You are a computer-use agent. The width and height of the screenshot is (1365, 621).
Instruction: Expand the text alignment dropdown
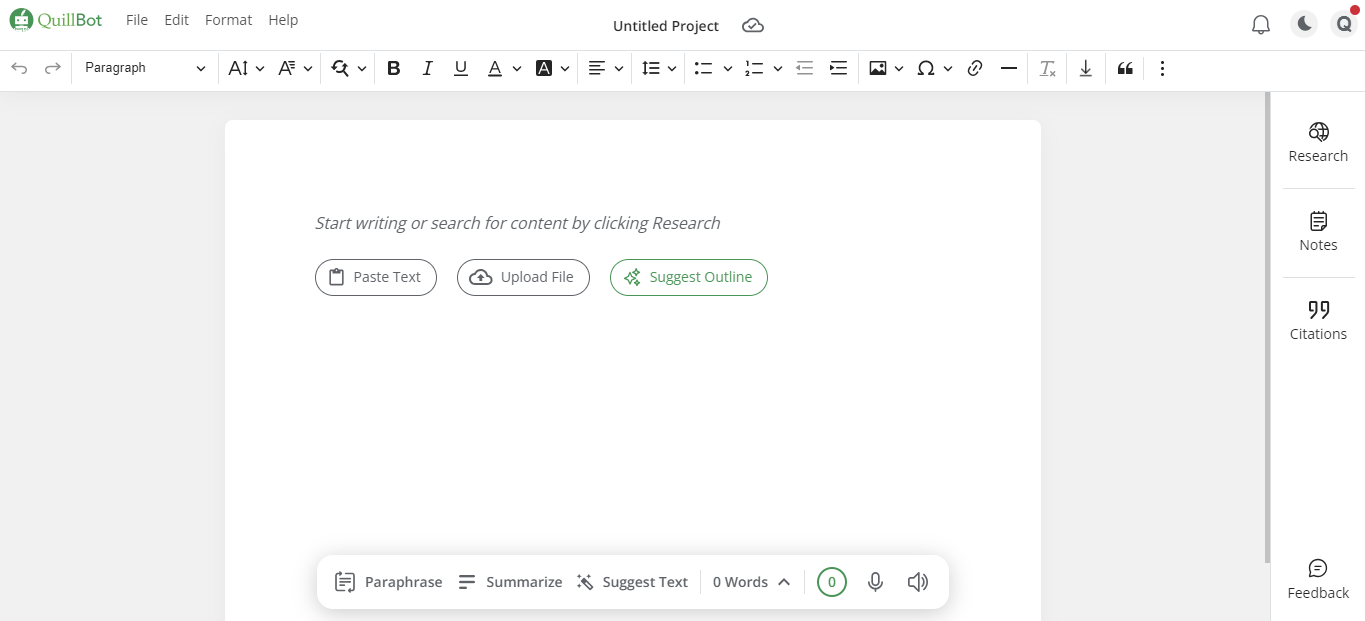coord(618,68)
